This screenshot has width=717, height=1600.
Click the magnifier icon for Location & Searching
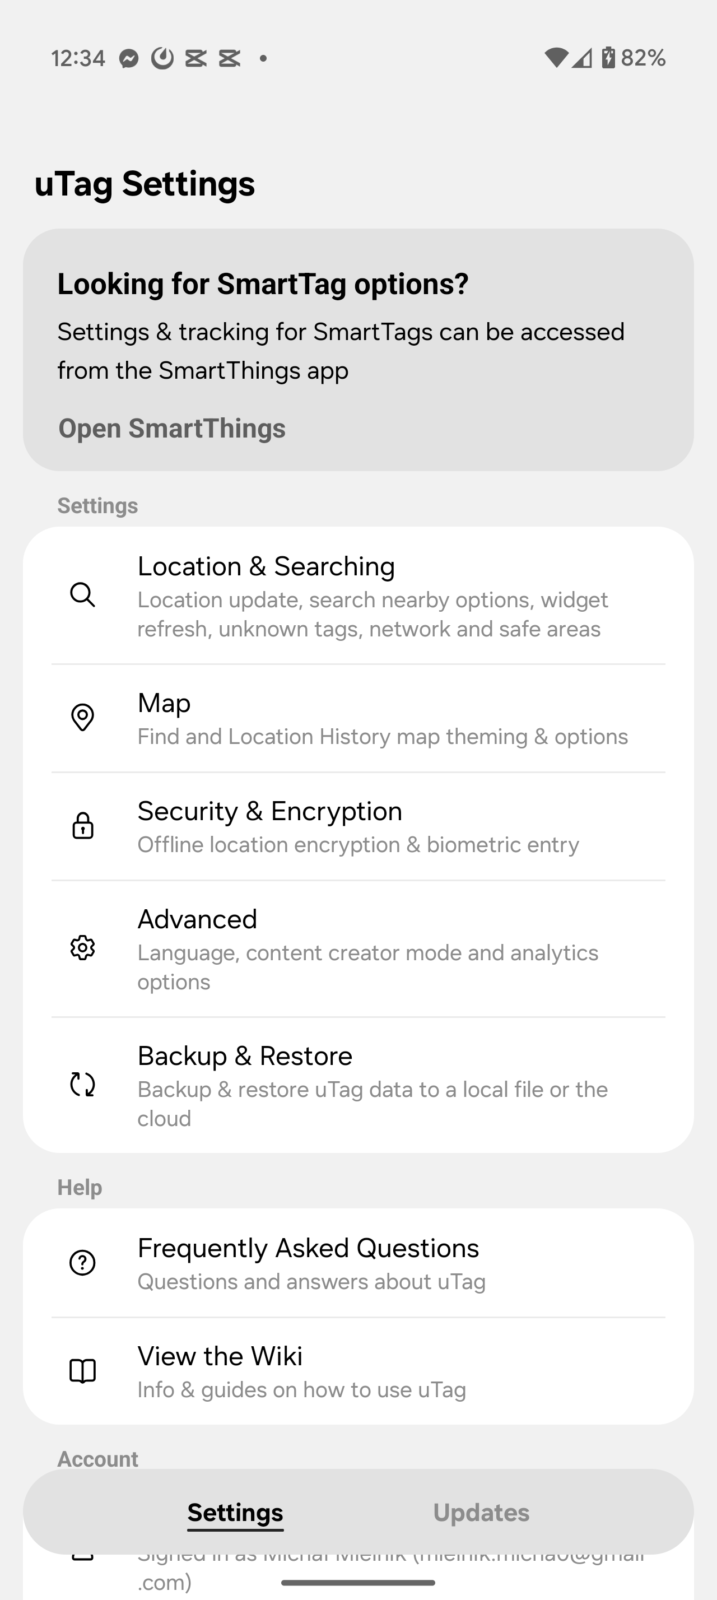83,596
